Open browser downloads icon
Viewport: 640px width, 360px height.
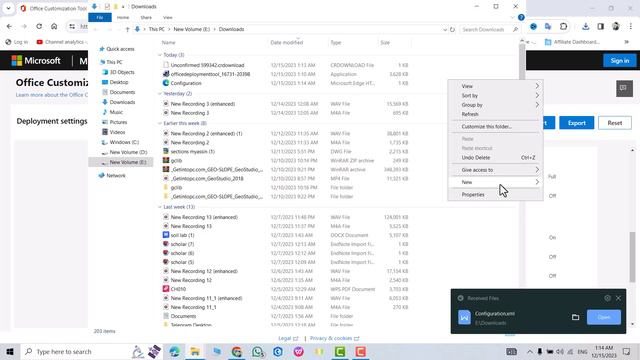coord(585,27)
